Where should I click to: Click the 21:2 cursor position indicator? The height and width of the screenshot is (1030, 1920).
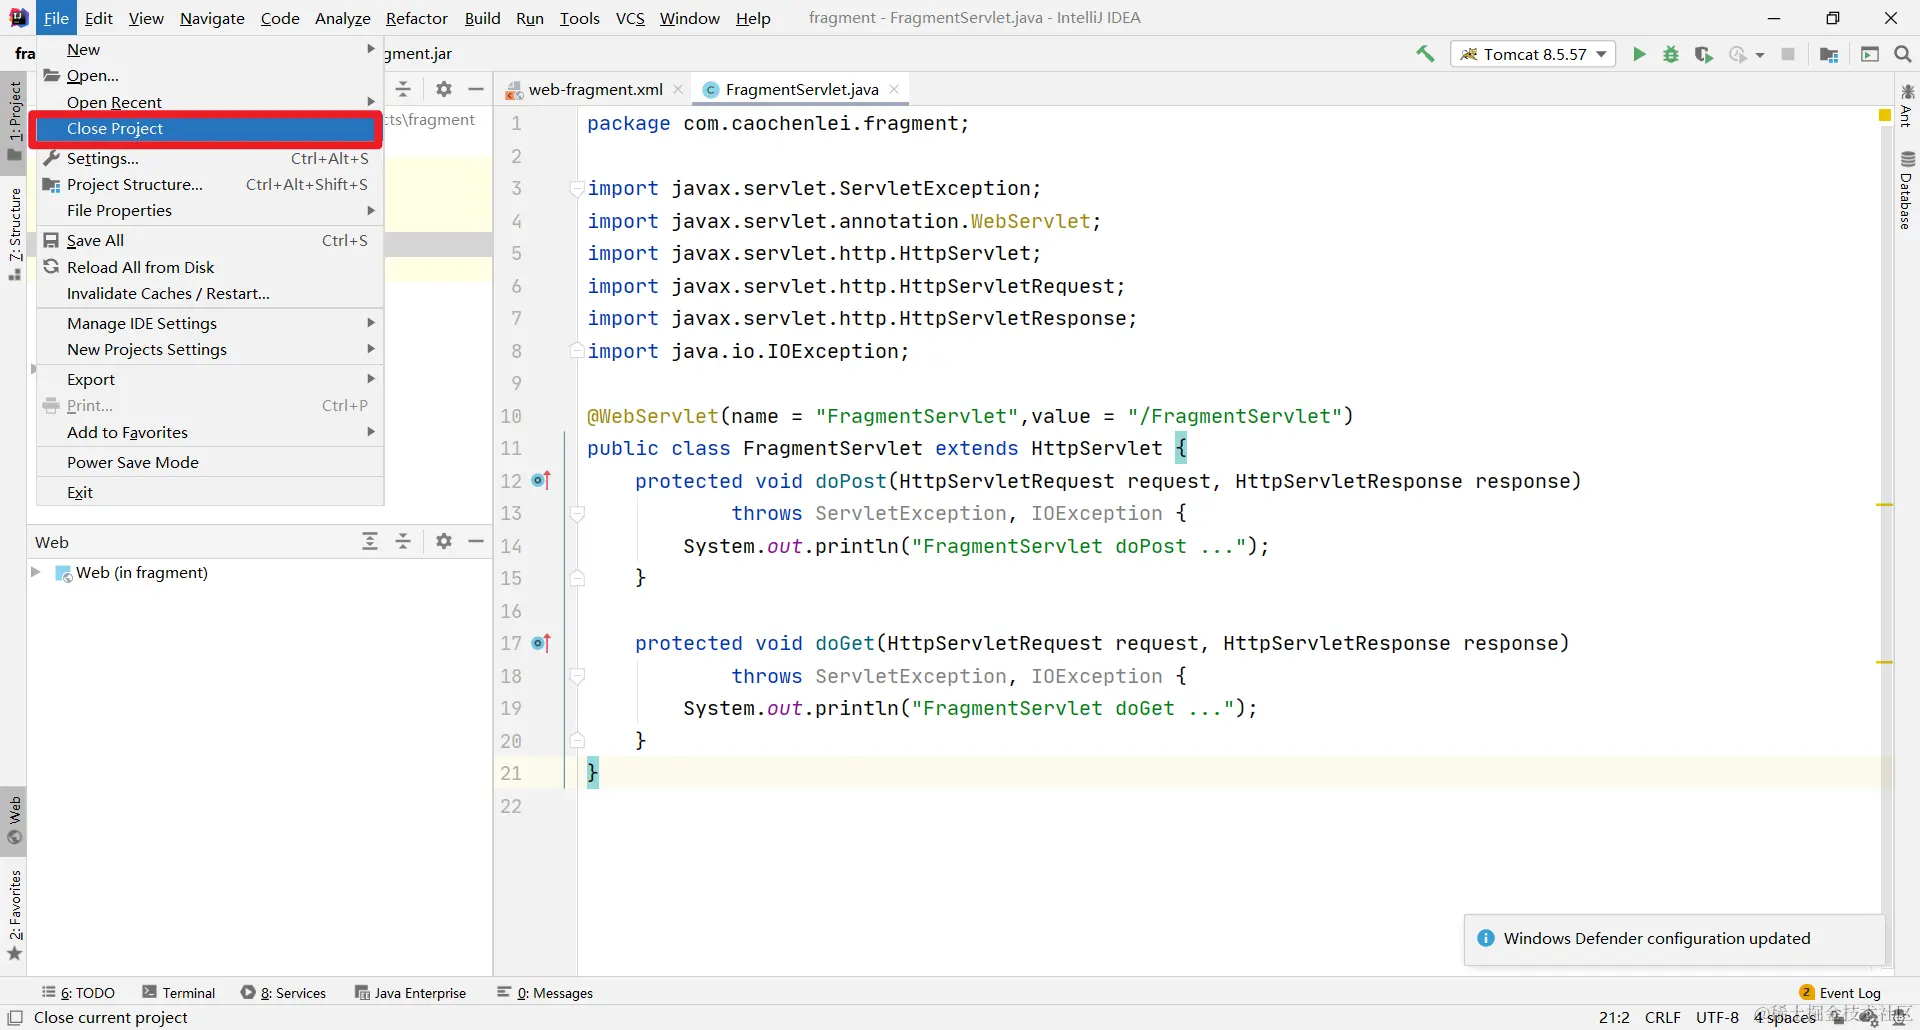tap(1614, 1017)
